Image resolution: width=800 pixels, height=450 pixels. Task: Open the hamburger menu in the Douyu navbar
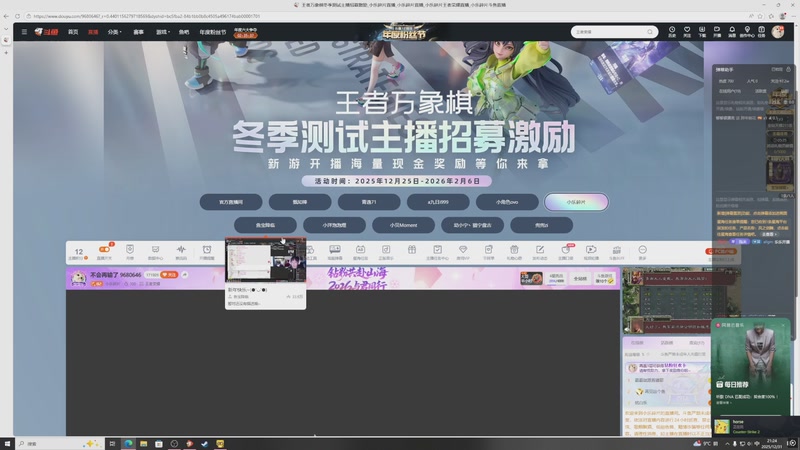[24, 32]
